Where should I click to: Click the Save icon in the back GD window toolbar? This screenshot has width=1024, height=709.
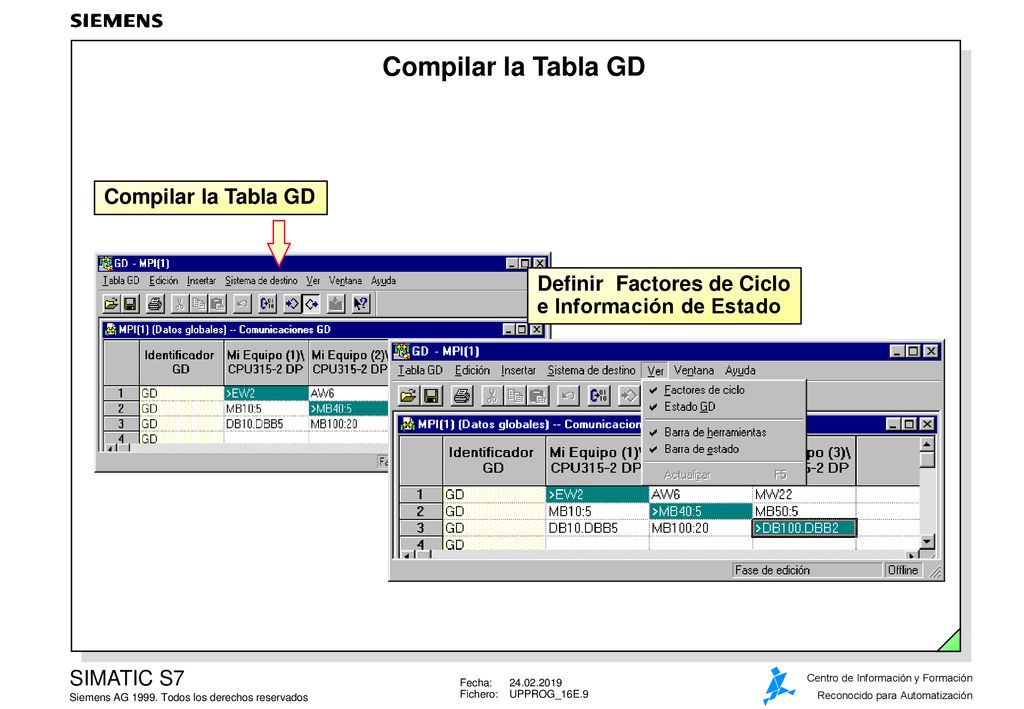(129, 304)
